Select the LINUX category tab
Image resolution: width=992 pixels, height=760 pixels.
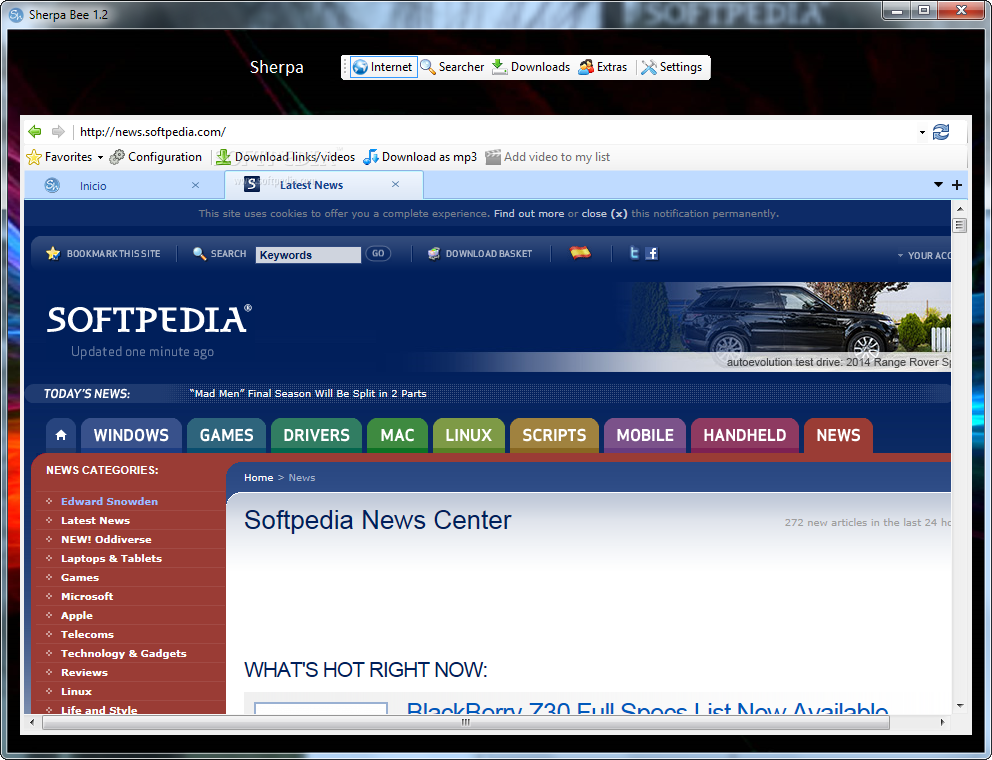click(469, 435)
